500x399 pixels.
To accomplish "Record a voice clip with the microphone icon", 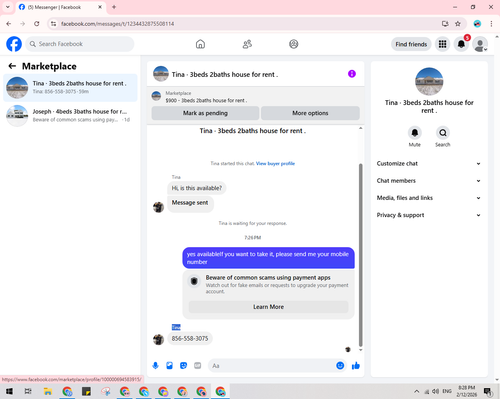I will (155, 366).
